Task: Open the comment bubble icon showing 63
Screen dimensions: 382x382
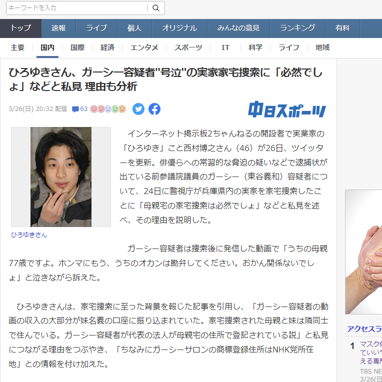Action: click(79, 109)
